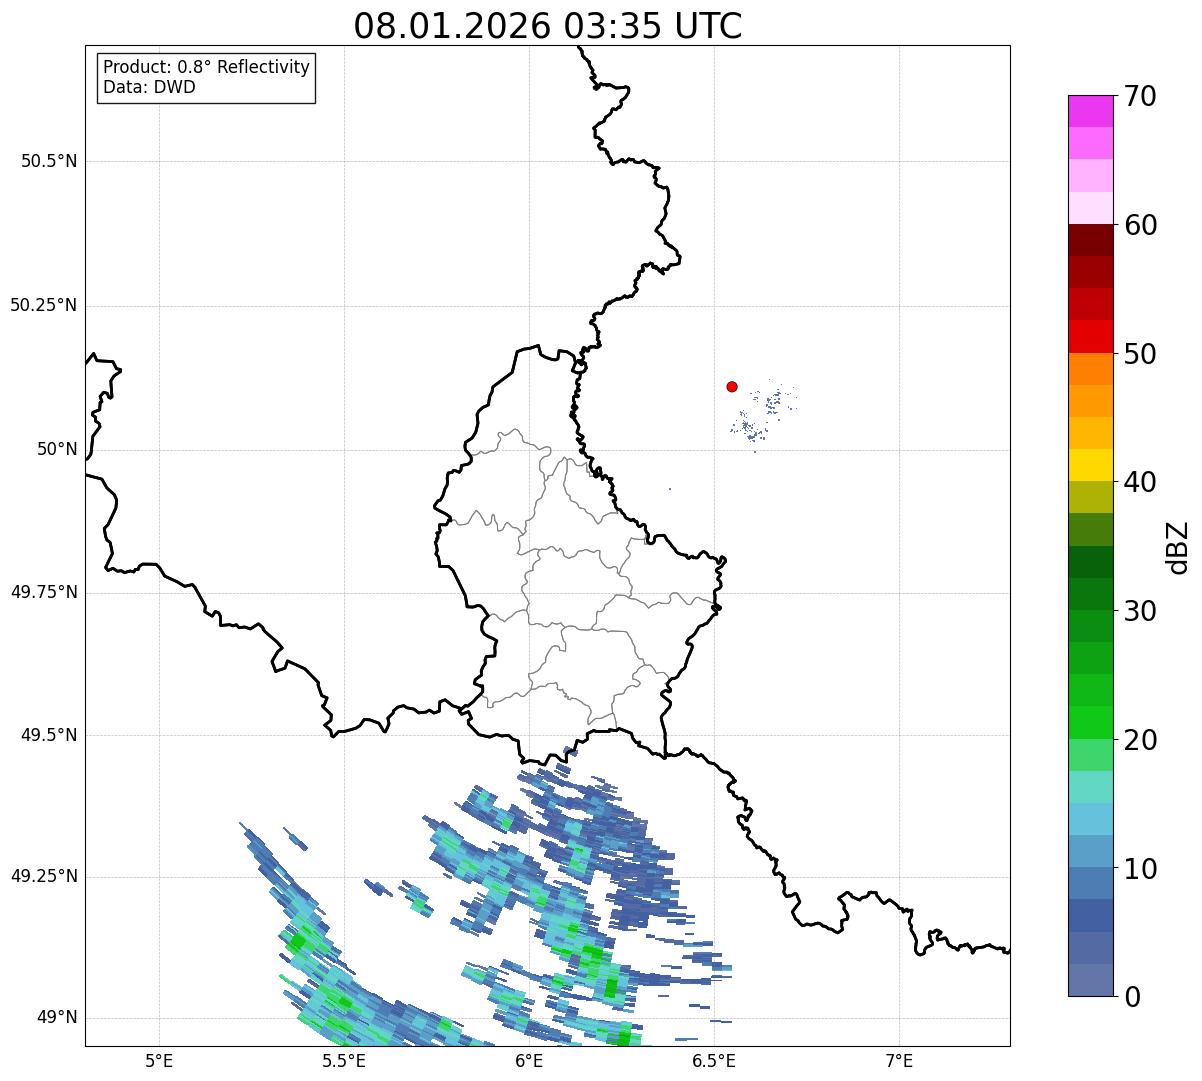Click the colorbar tick label 30
Screen dimensions: 1202x1081
tap(1140, 611)
